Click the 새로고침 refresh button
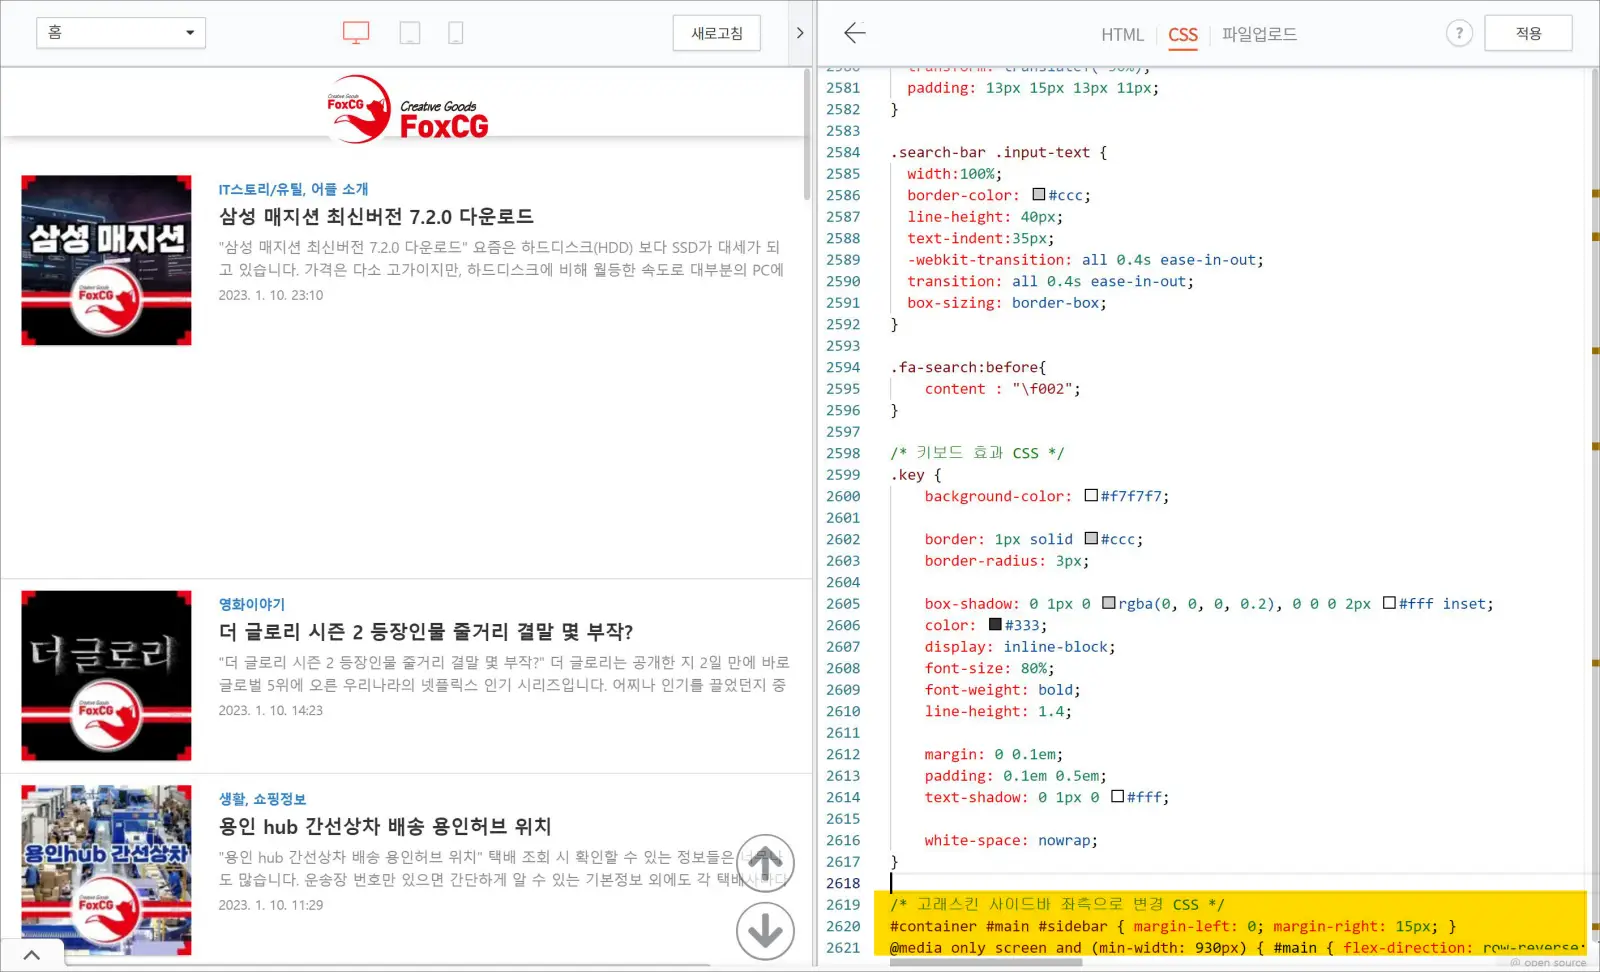The width and height of the screenshot is (1600, 972). [717, 33]
